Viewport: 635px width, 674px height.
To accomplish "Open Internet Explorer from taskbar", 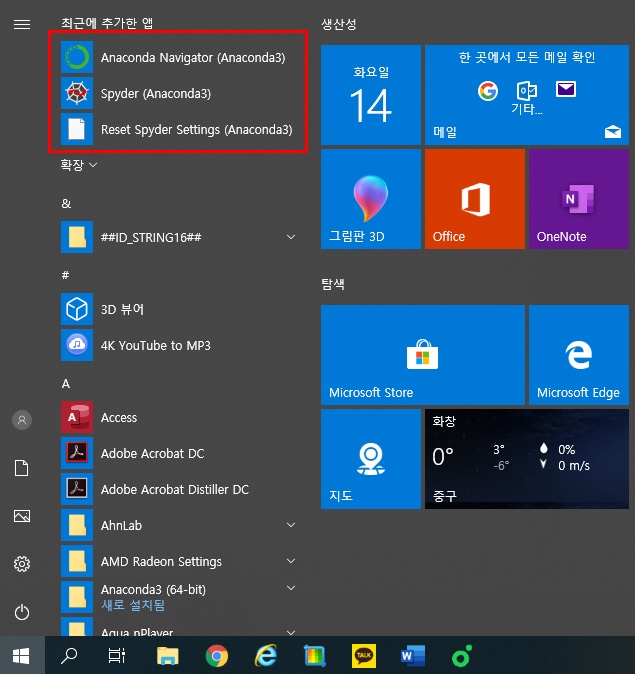I will pyautogui.click(x=266, y=656).
